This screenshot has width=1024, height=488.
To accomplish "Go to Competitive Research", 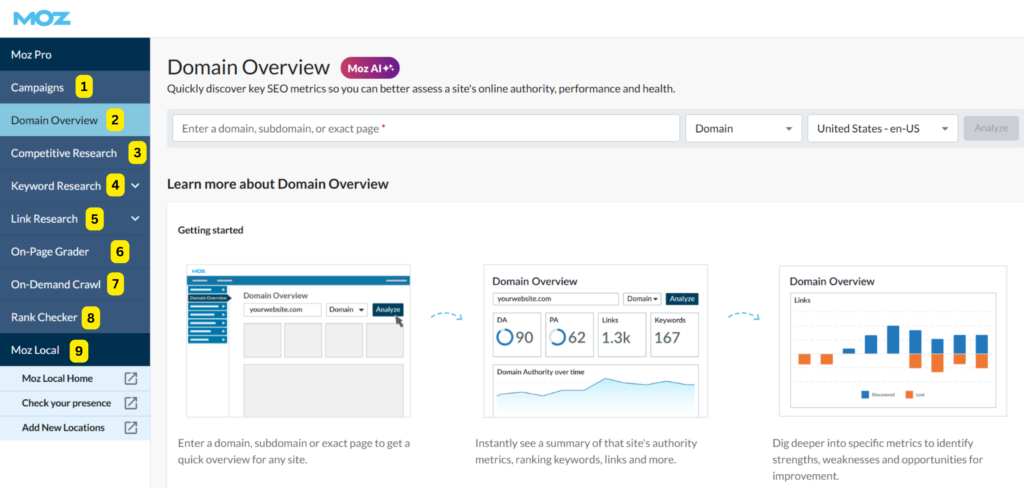I will tap(75, 154).
